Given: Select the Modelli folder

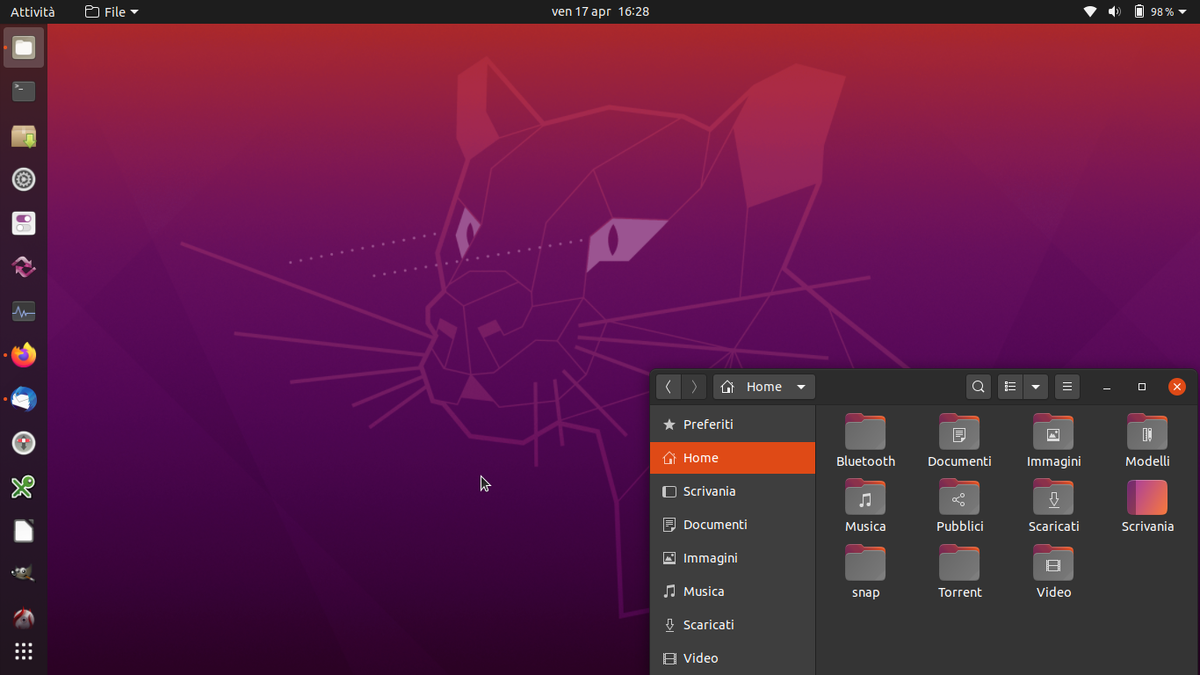Looking at the screenshot, I should [x=1147, y=441].
